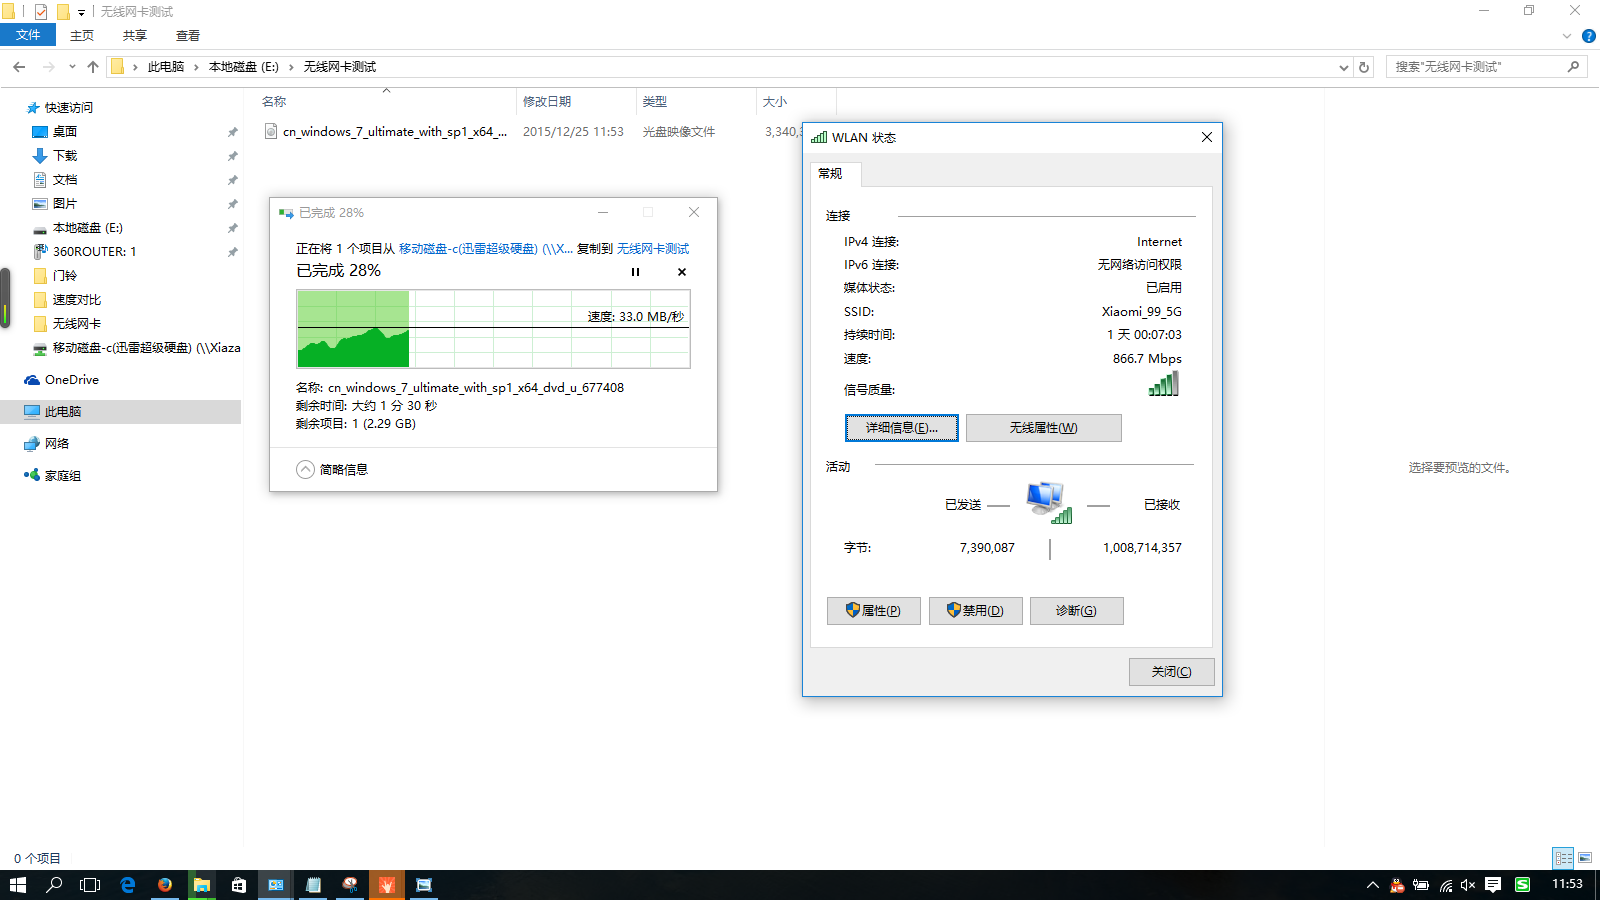
Task: Unpin 文档 using its pin icon
Action: coord(232,180)
